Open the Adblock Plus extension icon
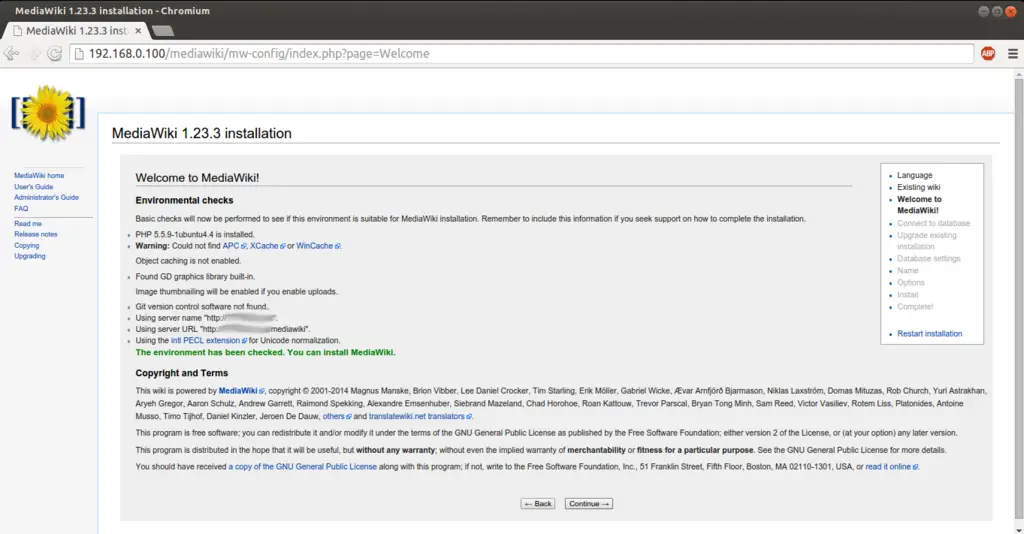This screenshot has width=1024, height=534. [x=987, y=54]
